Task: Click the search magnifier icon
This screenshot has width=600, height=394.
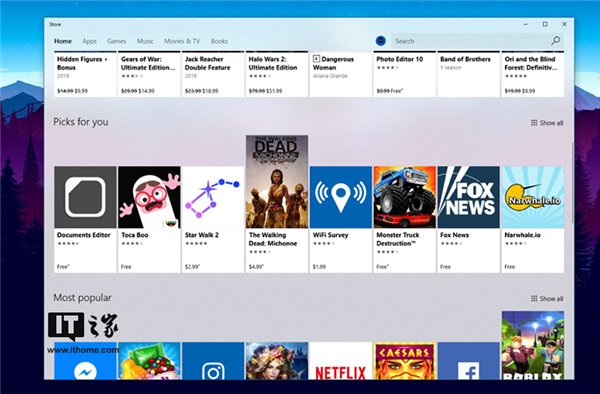Action: (x=555, y=41)
